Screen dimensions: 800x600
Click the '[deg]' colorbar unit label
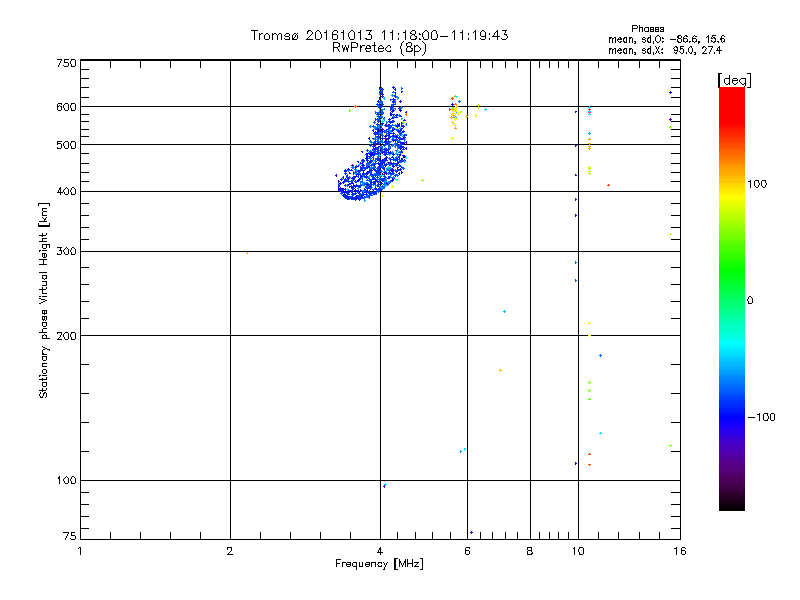(734, 80)
